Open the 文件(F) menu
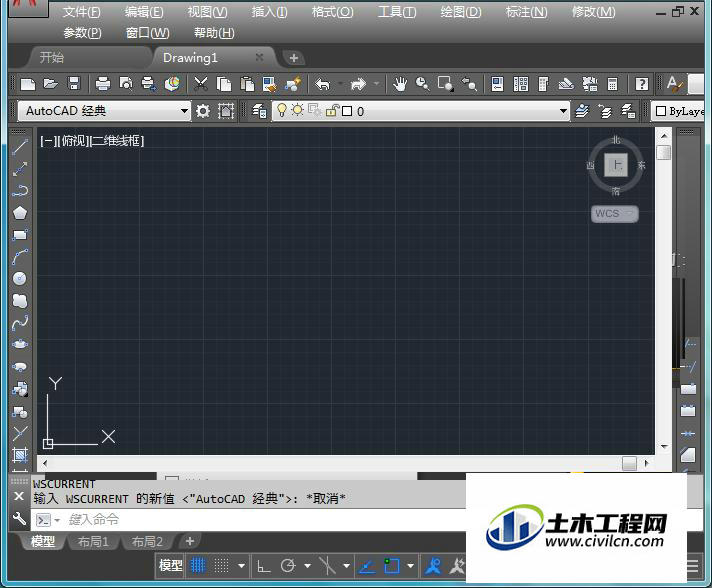Viewport: 712px width, 588px height. [x=82, y=12]
